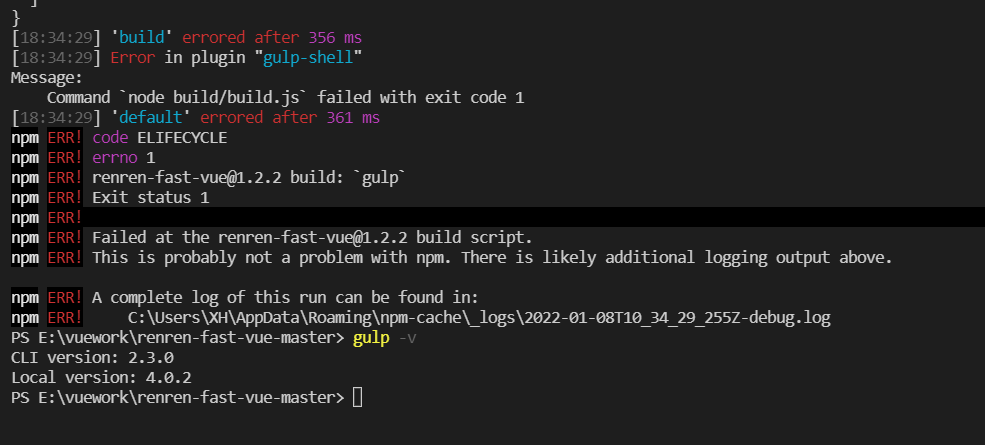Click the ELIFECYCLE error code

coord(182,138)
